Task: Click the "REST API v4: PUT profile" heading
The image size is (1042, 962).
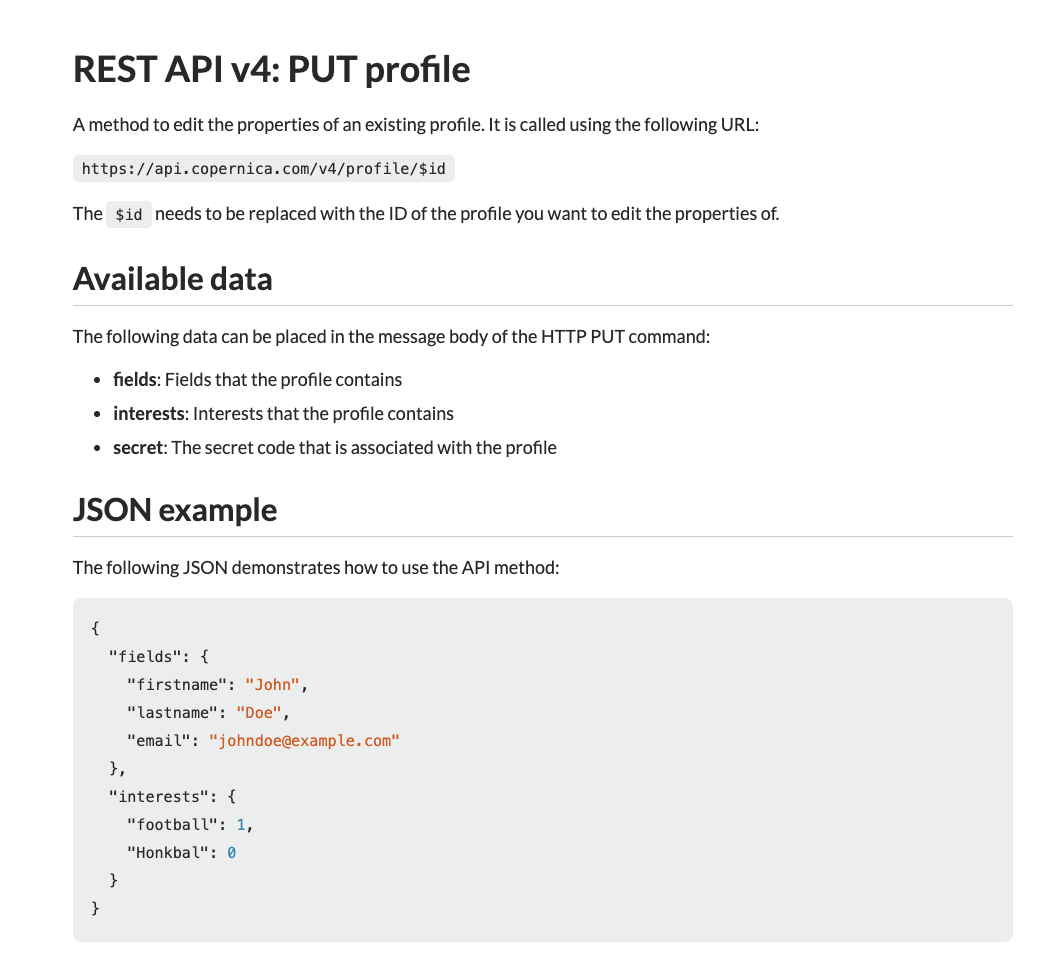Action: point(271,69)
